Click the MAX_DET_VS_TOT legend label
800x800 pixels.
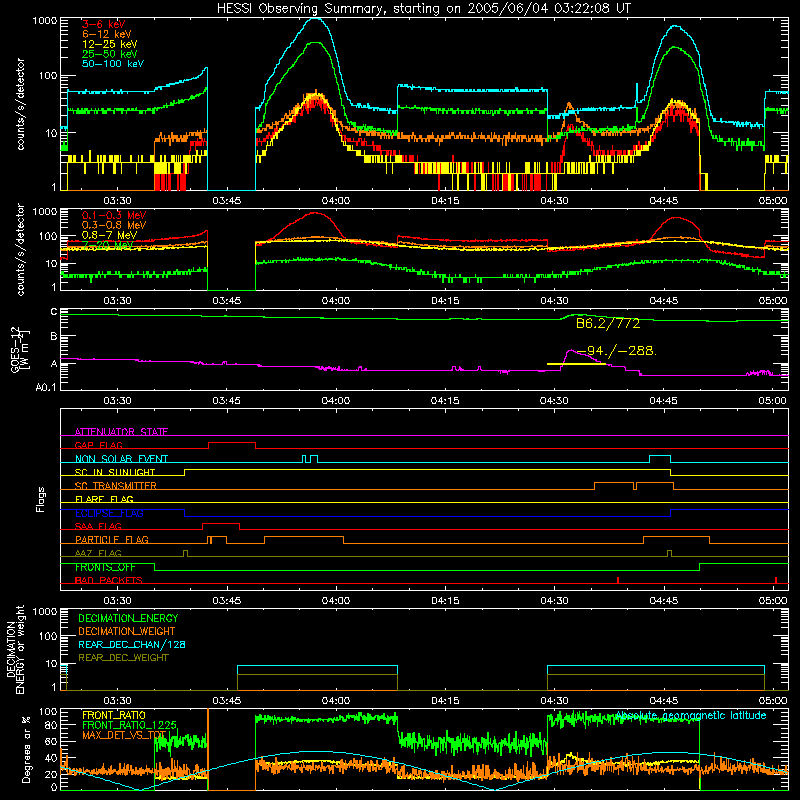tap(125, 735)
